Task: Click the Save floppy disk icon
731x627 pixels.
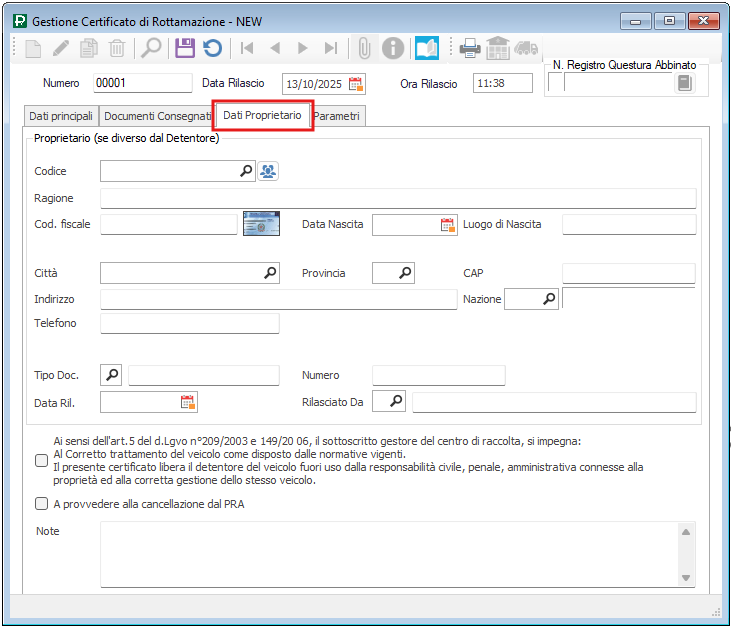Action: (184, 47)
